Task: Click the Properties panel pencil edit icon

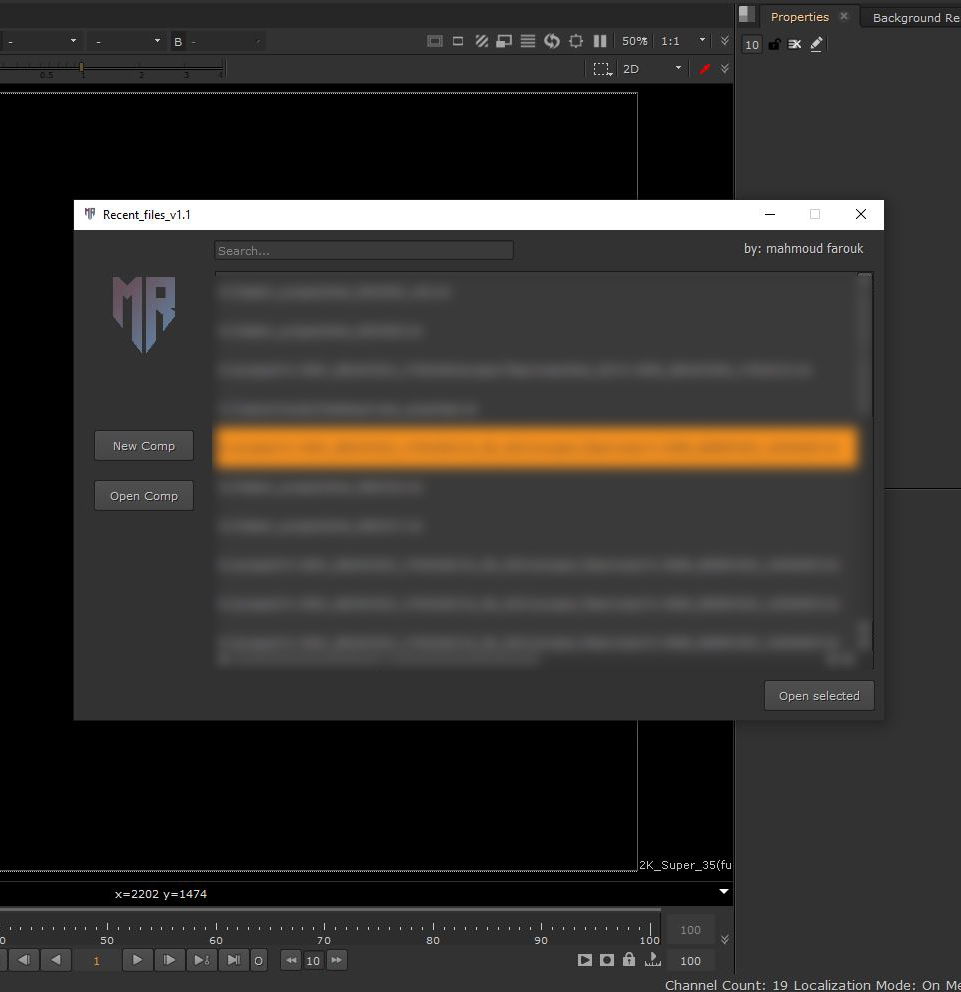Action: coord(816,44)
